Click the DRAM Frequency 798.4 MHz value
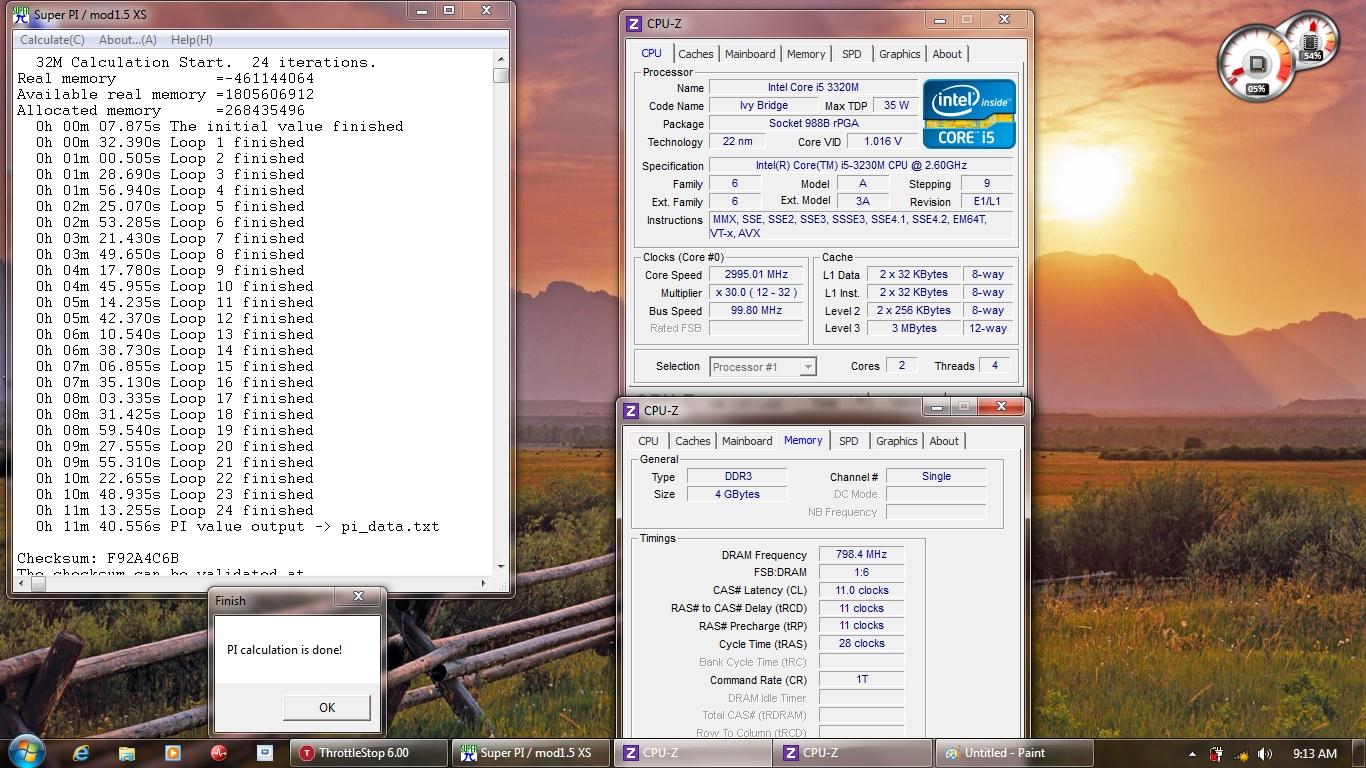 tap(861, 554)
